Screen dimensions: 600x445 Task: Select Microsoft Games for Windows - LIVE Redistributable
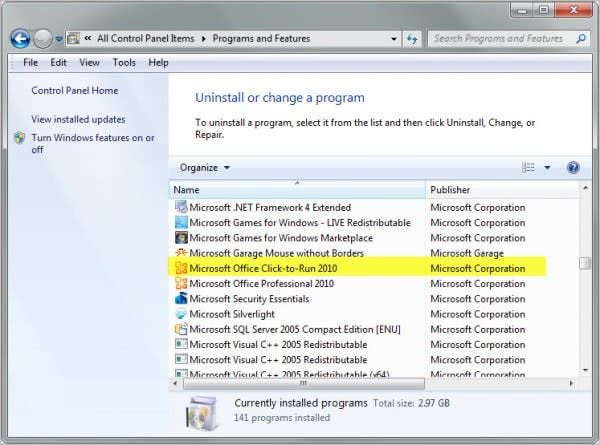pos(300,223)
